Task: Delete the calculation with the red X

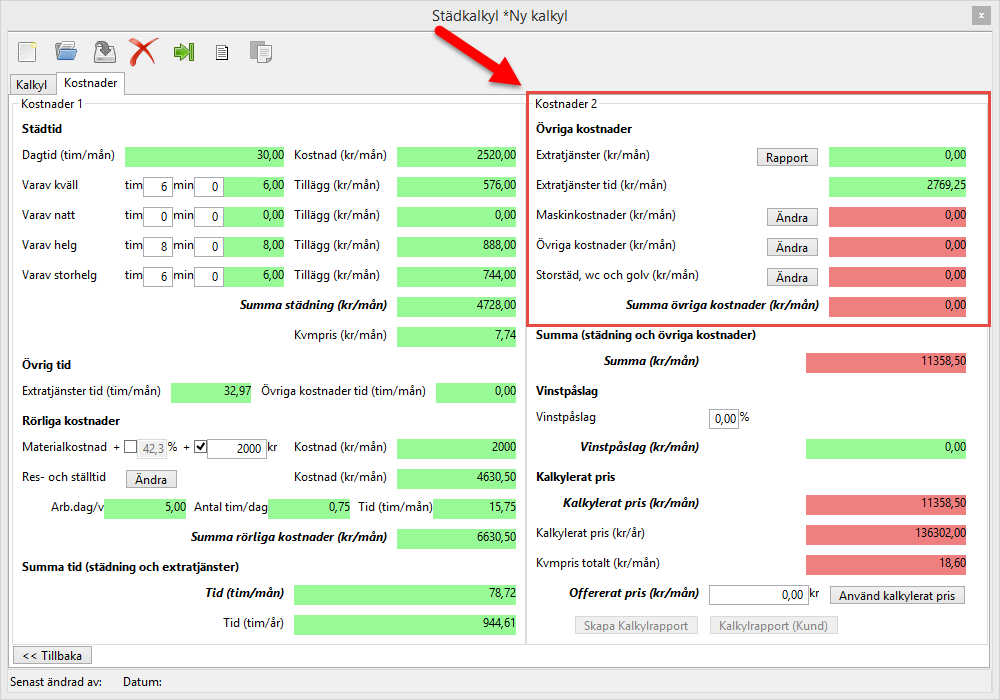Action: (144, 51)
